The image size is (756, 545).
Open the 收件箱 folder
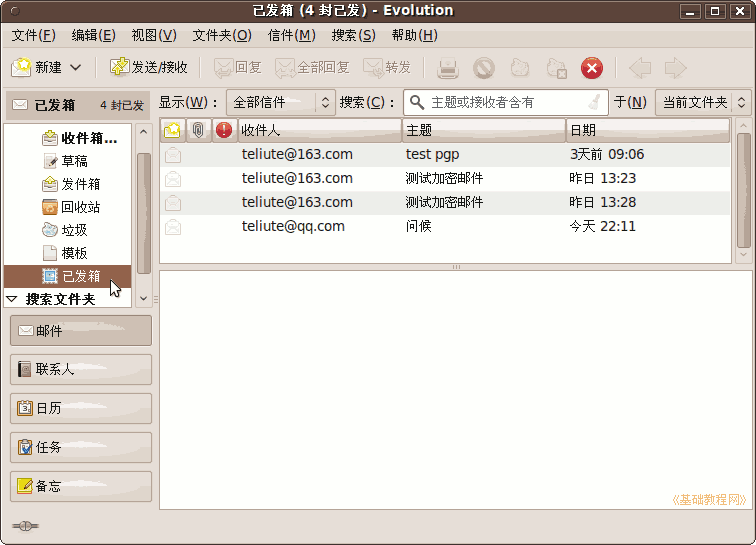click(x=80, y=138)
